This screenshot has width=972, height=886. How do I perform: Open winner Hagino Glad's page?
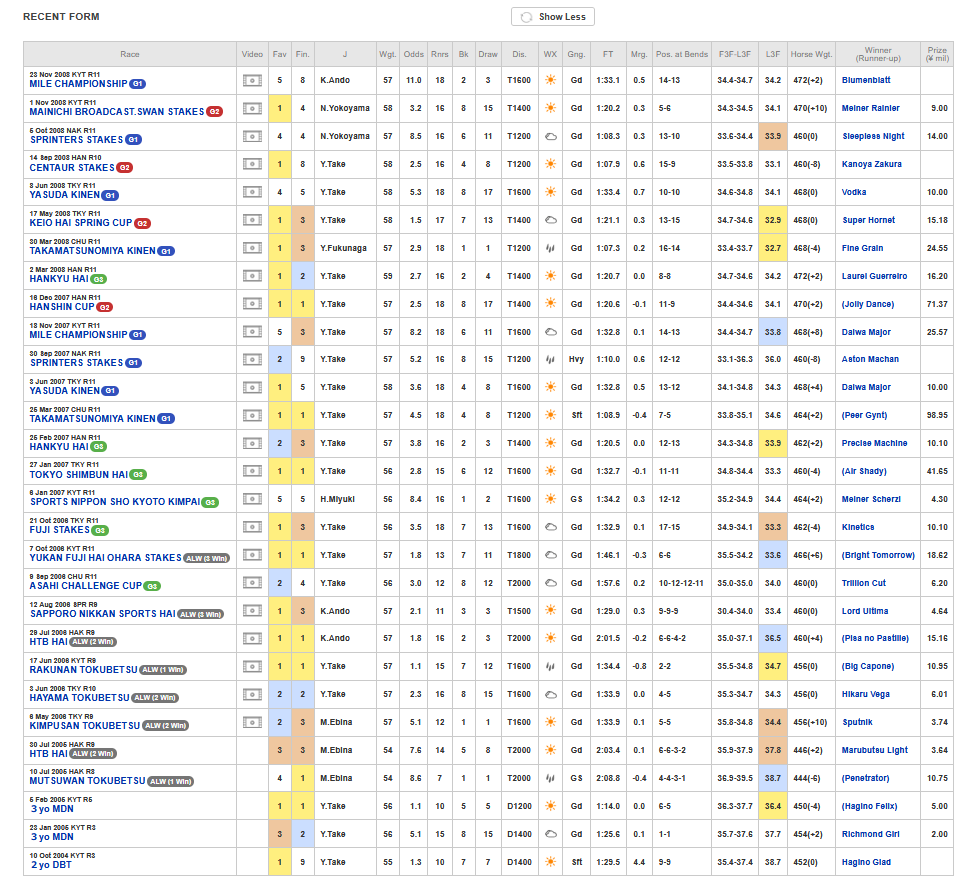tap(866, 862)
